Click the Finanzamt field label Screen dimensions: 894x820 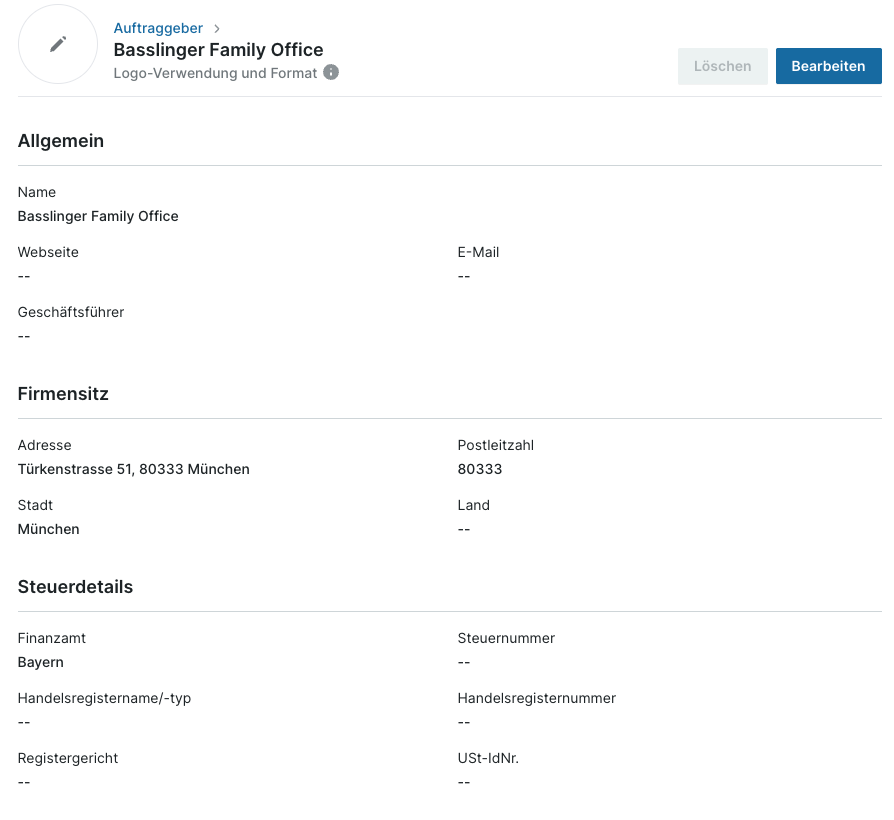52,638
